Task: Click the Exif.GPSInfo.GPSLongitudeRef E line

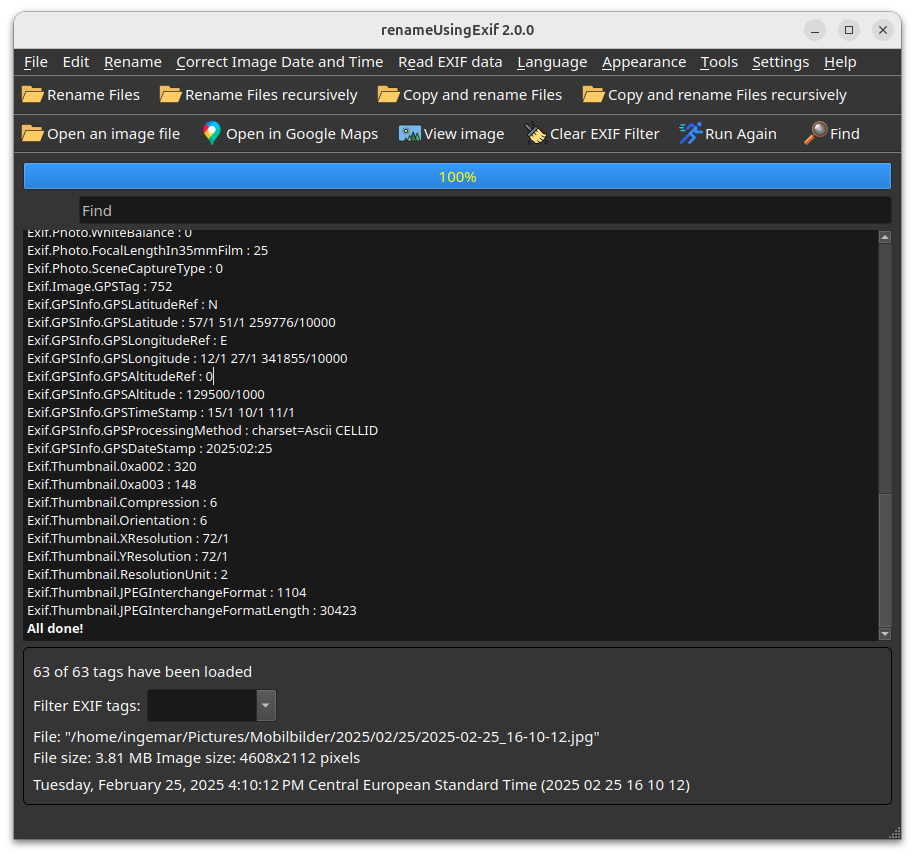Action: coord(127,341)
